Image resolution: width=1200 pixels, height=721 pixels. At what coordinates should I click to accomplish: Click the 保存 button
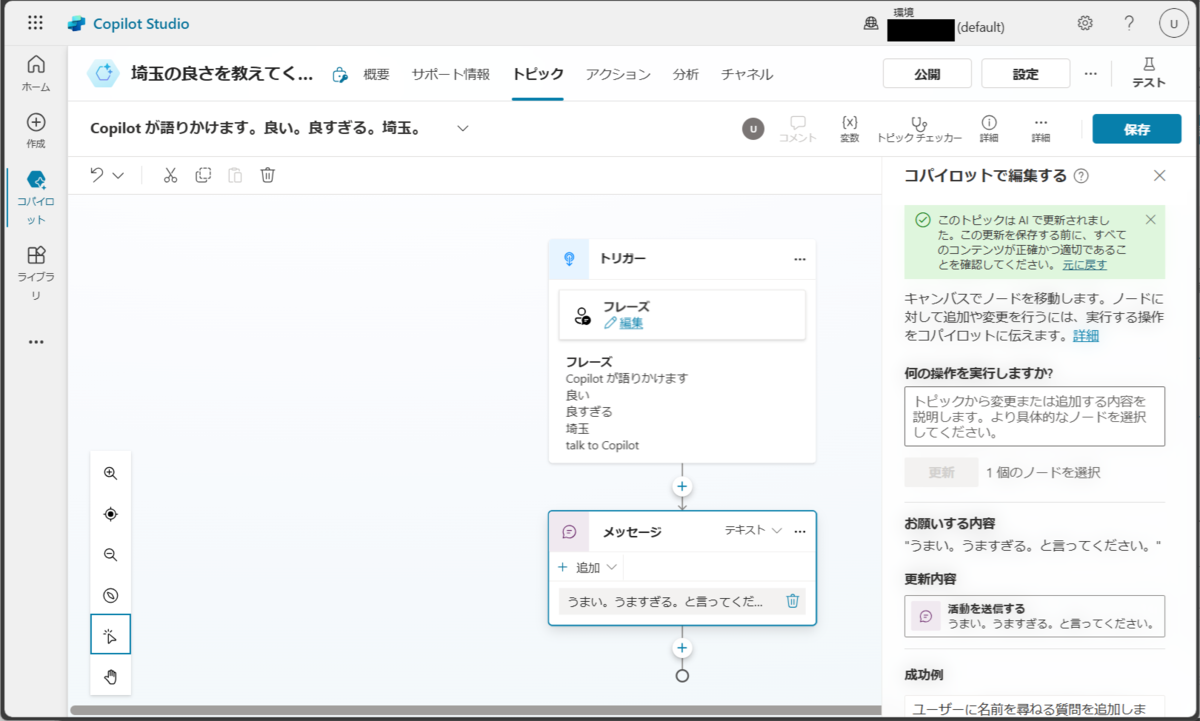(1137, 129)
